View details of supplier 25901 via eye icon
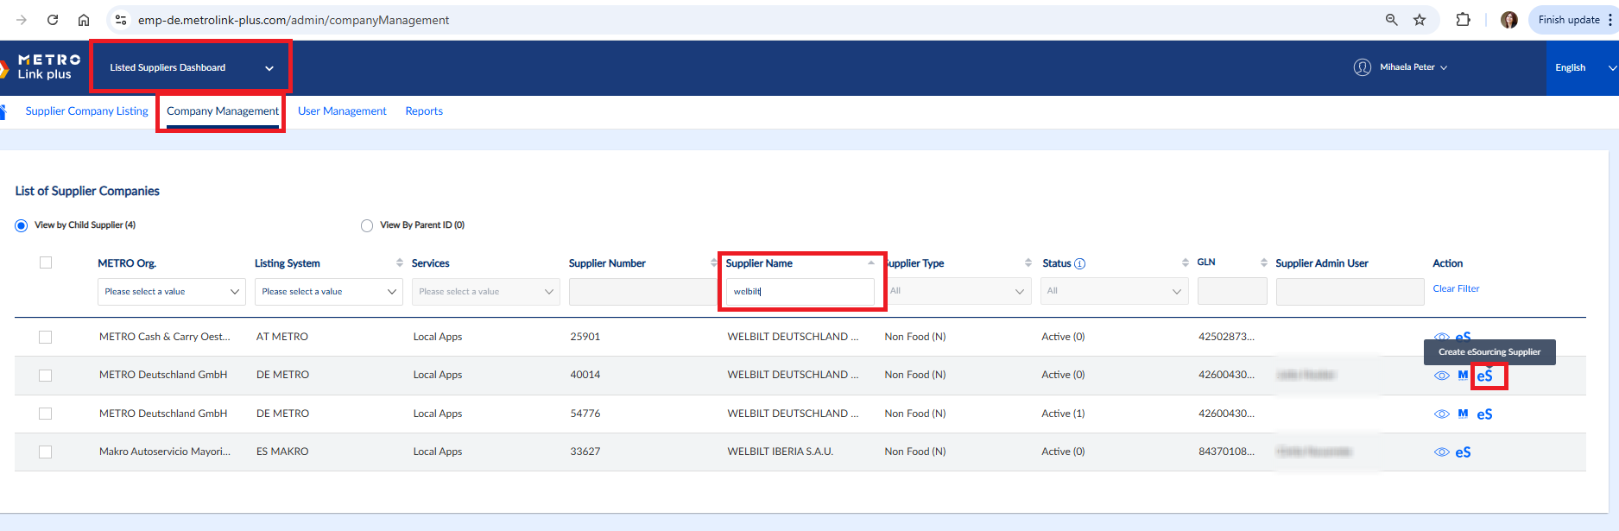Image resolution: width=1619 pixels, height=531 pixels. click(x=1441, y=337)
